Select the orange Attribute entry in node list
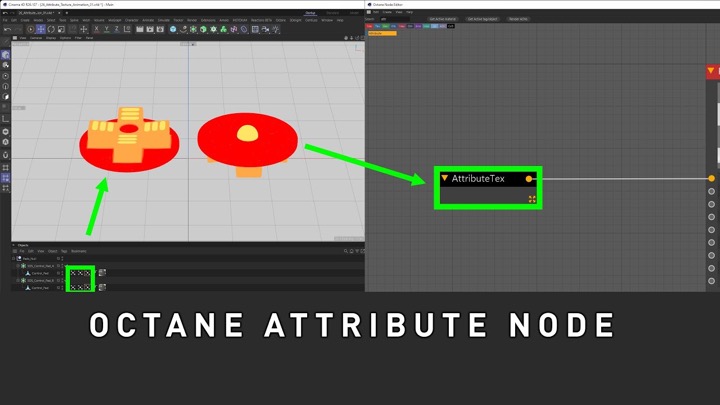 (382, 34)
